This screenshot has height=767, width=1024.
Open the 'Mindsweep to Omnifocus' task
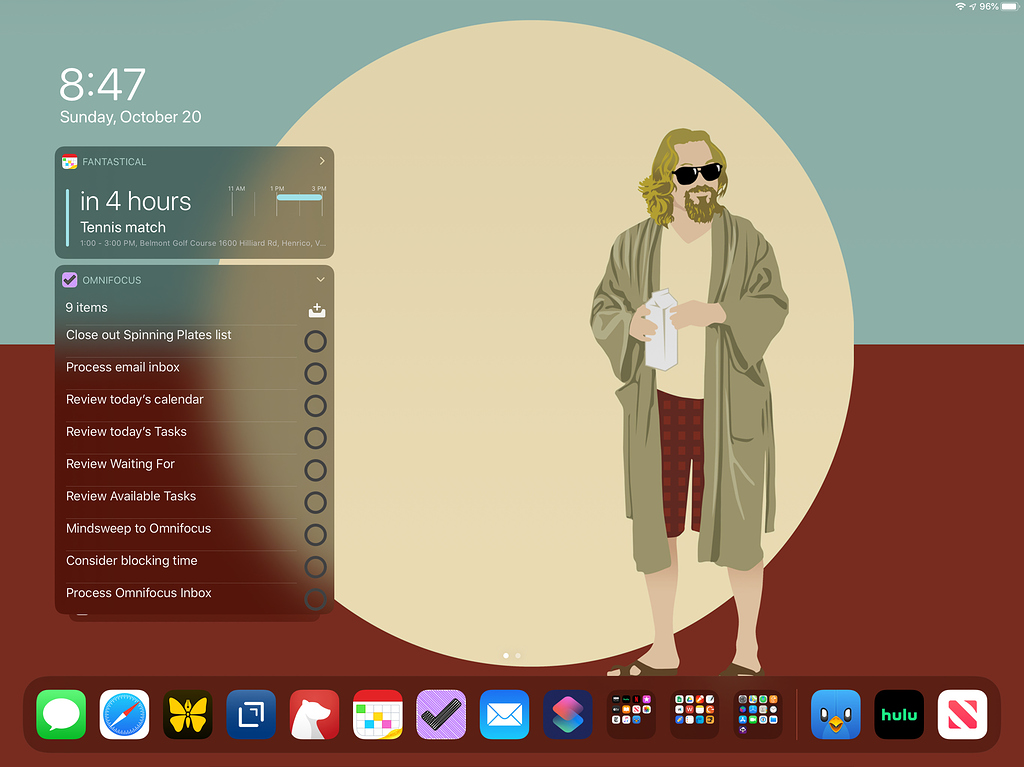coord(138,528)
